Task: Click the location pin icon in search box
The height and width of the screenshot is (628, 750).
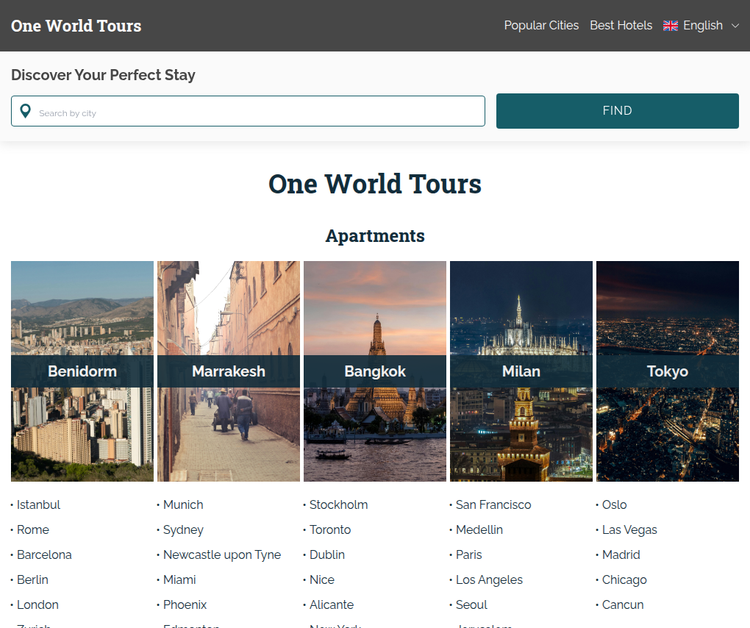Action: click(x=26, y=112)
